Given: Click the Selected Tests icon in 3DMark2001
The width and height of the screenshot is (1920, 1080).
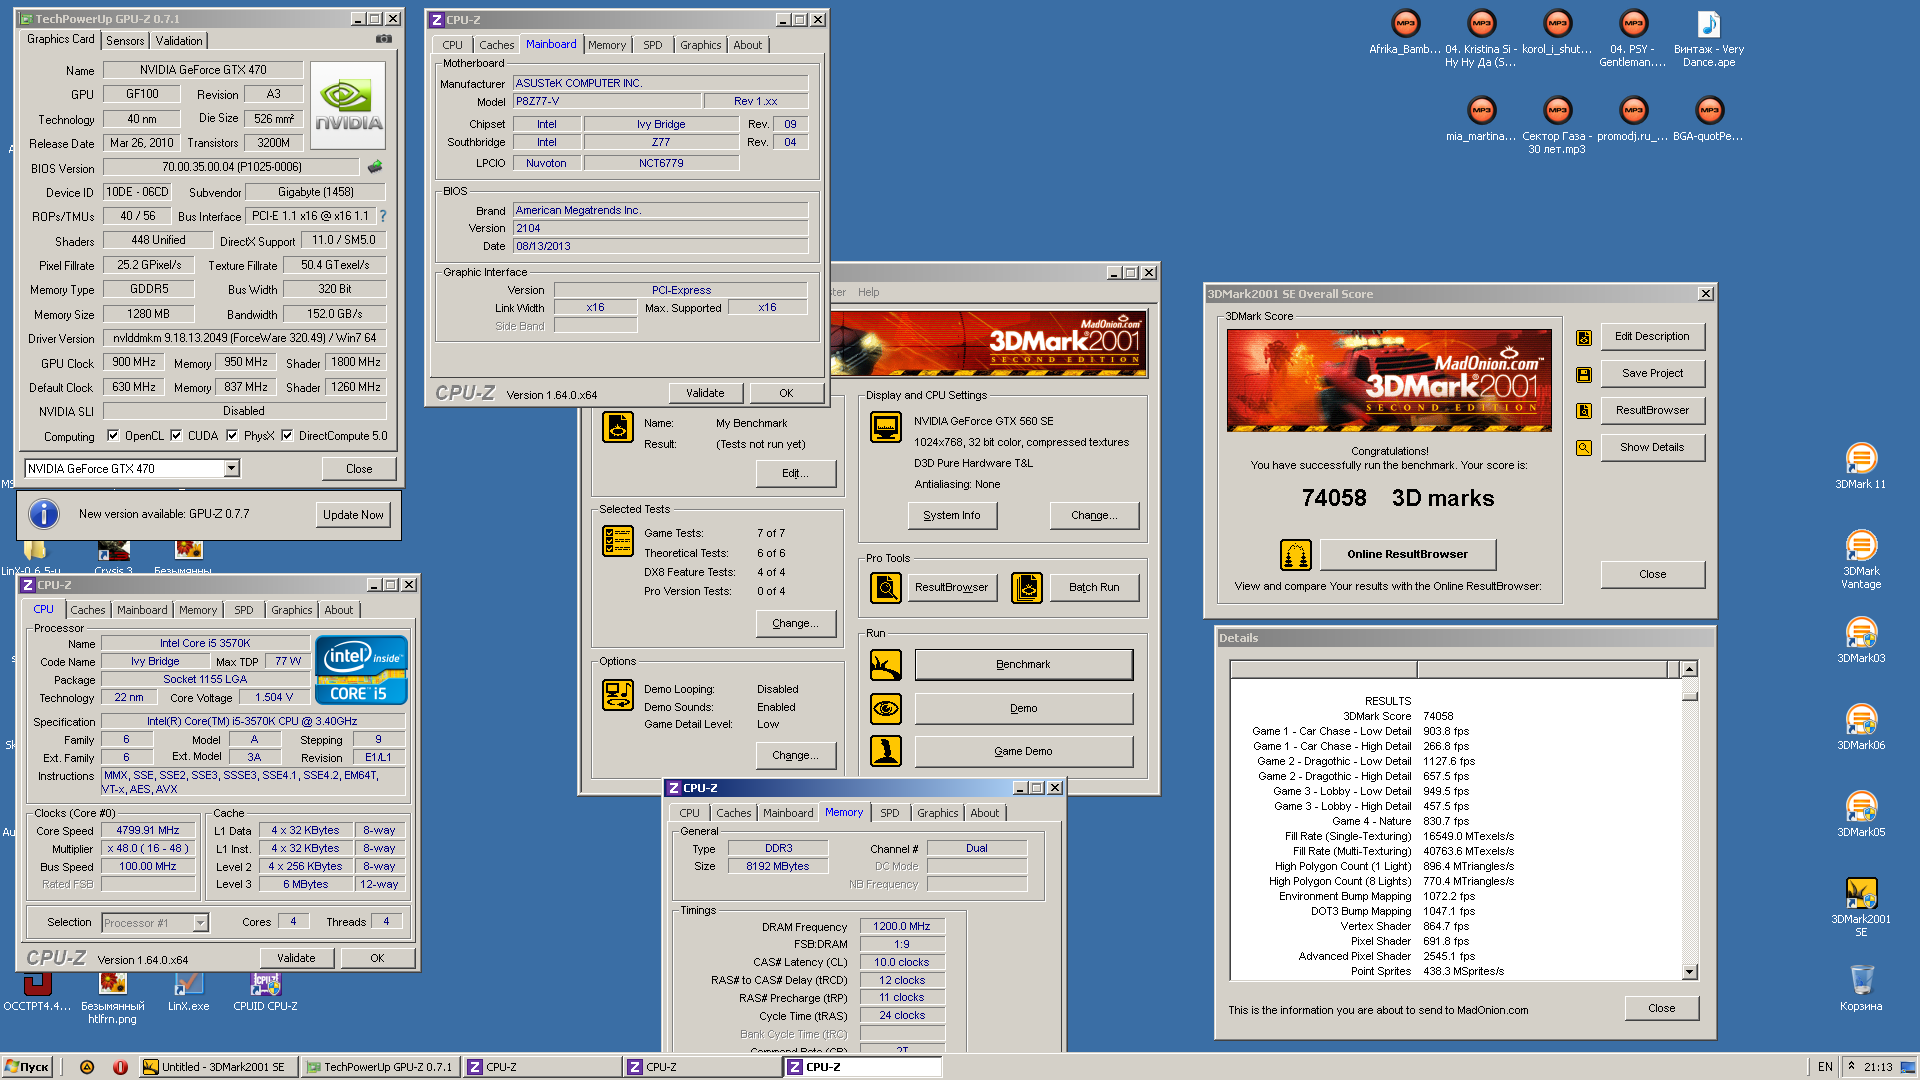Looking at the screenshot, I should point(617,541).
